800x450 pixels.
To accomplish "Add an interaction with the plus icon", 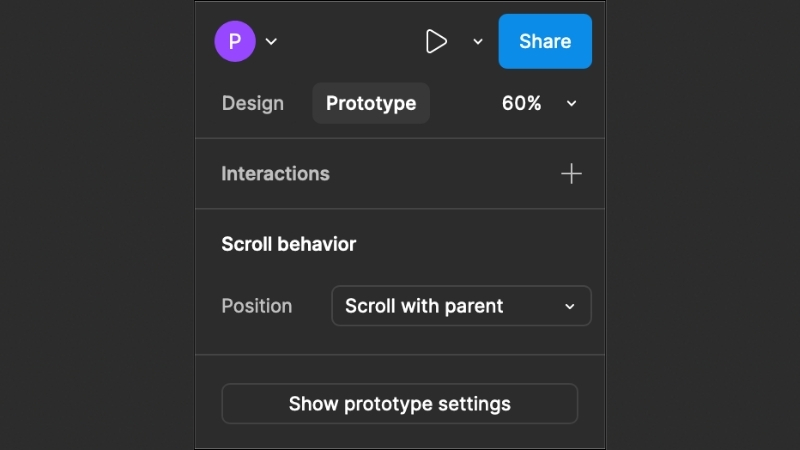I will coord(571,174).
